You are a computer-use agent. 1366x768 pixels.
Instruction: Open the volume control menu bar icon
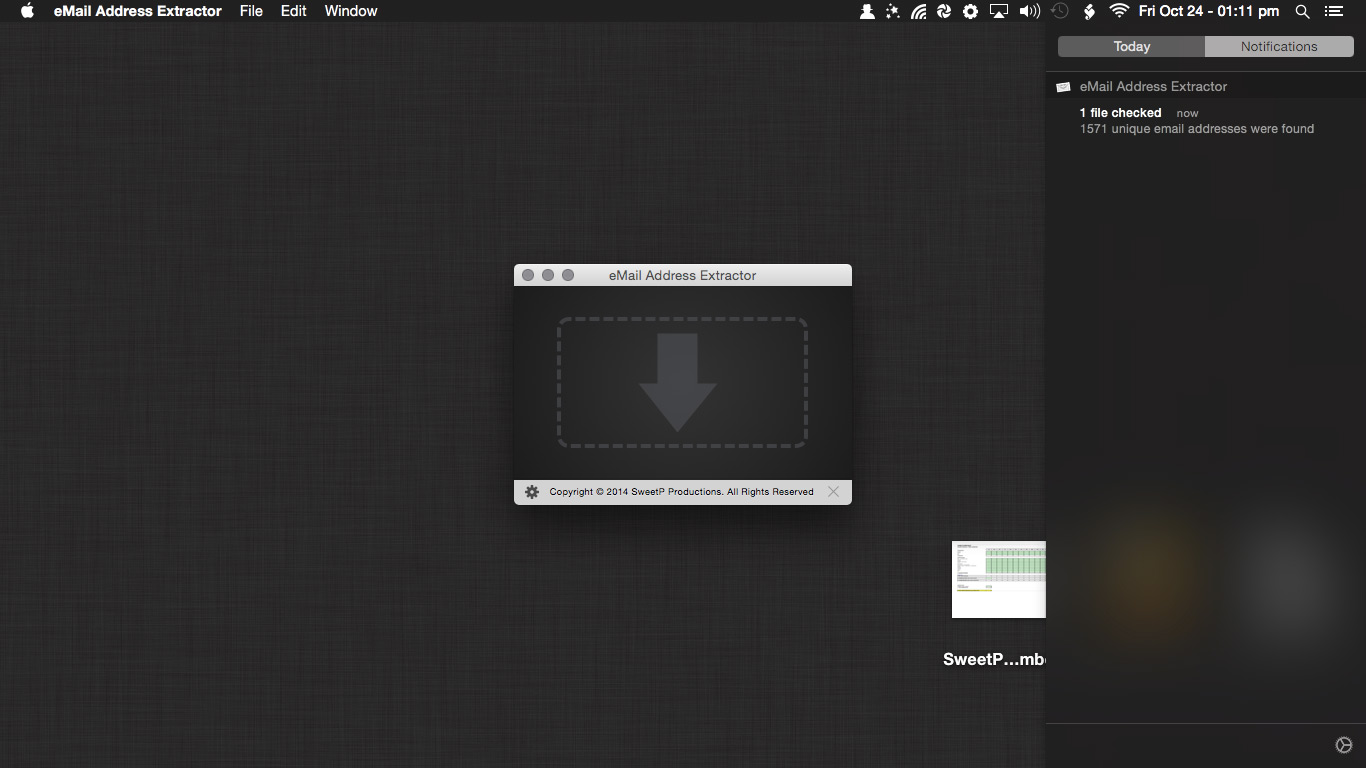pyautogui.click(x=1028, y=11)
